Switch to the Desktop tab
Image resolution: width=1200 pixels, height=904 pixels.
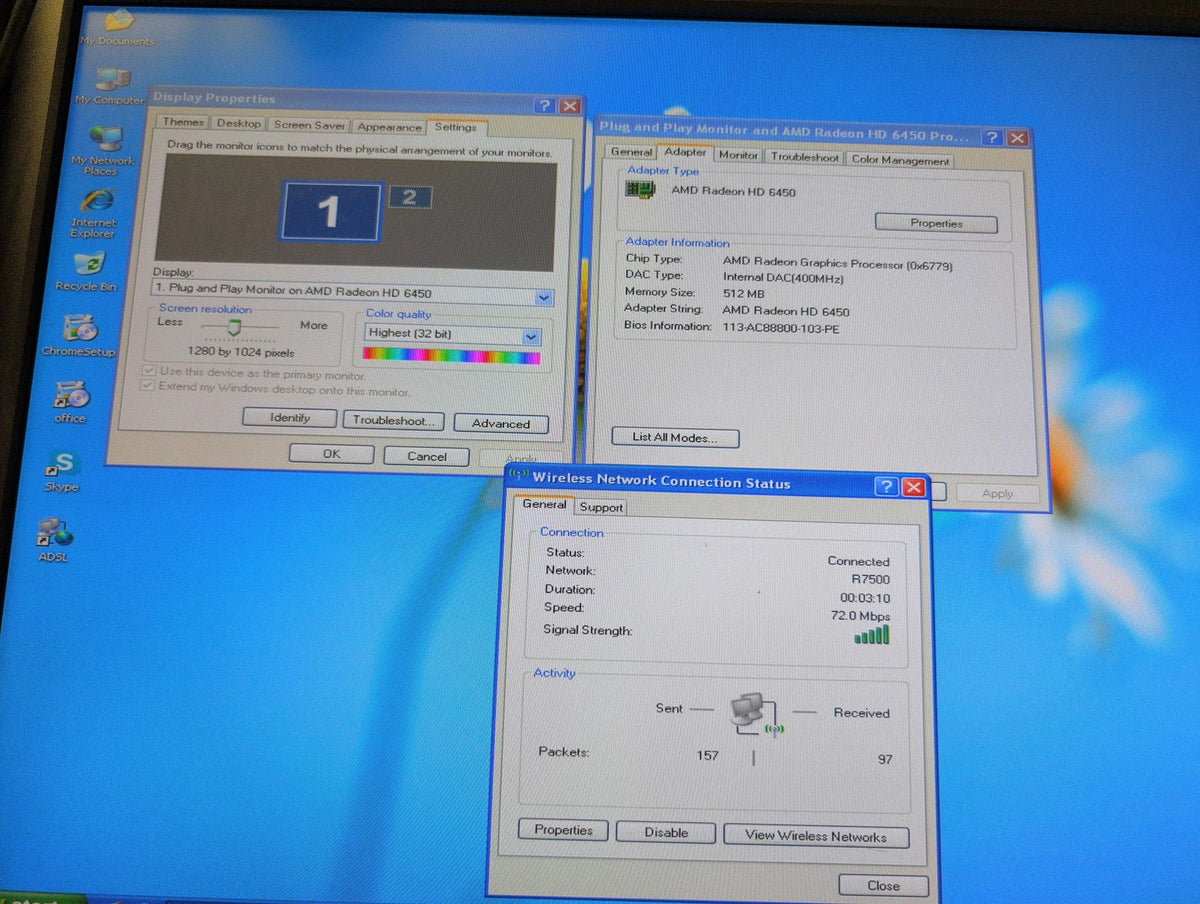[x=239, y=123]
